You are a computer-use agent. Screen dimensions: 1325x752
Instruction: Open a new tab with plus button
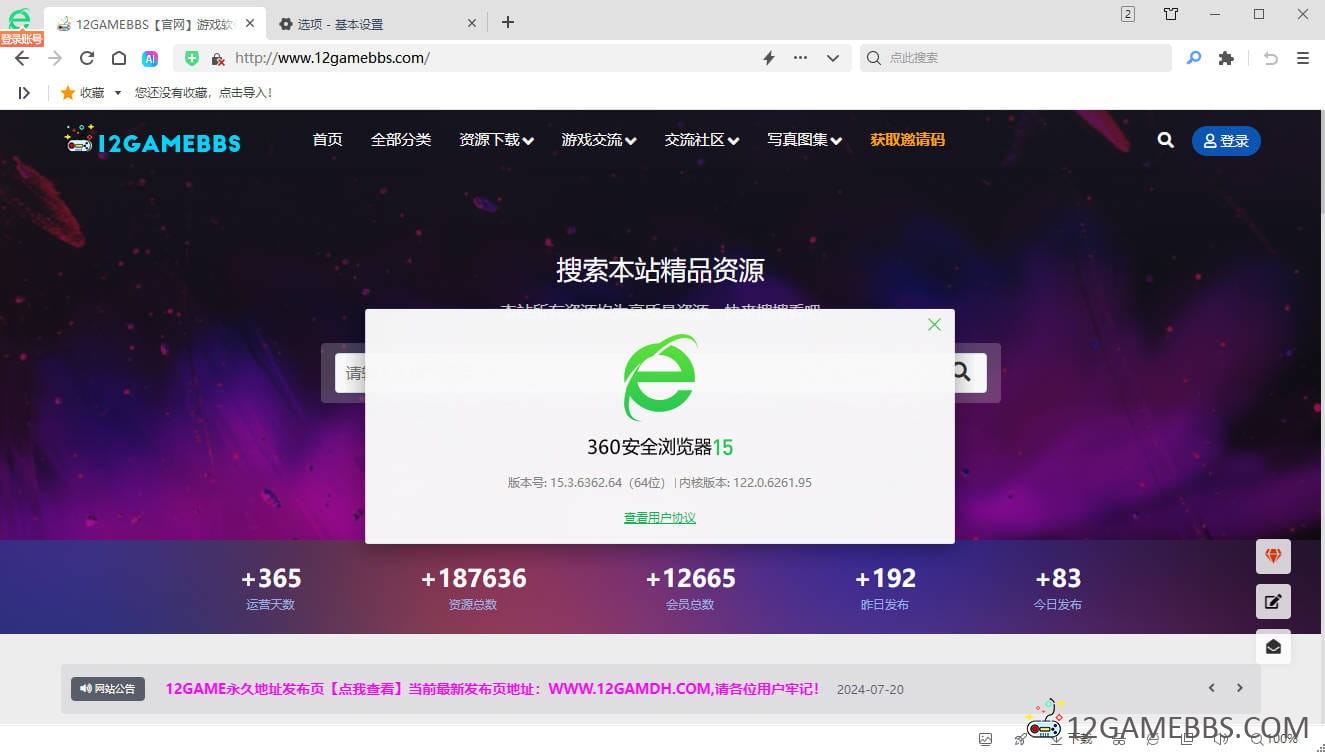508,22
